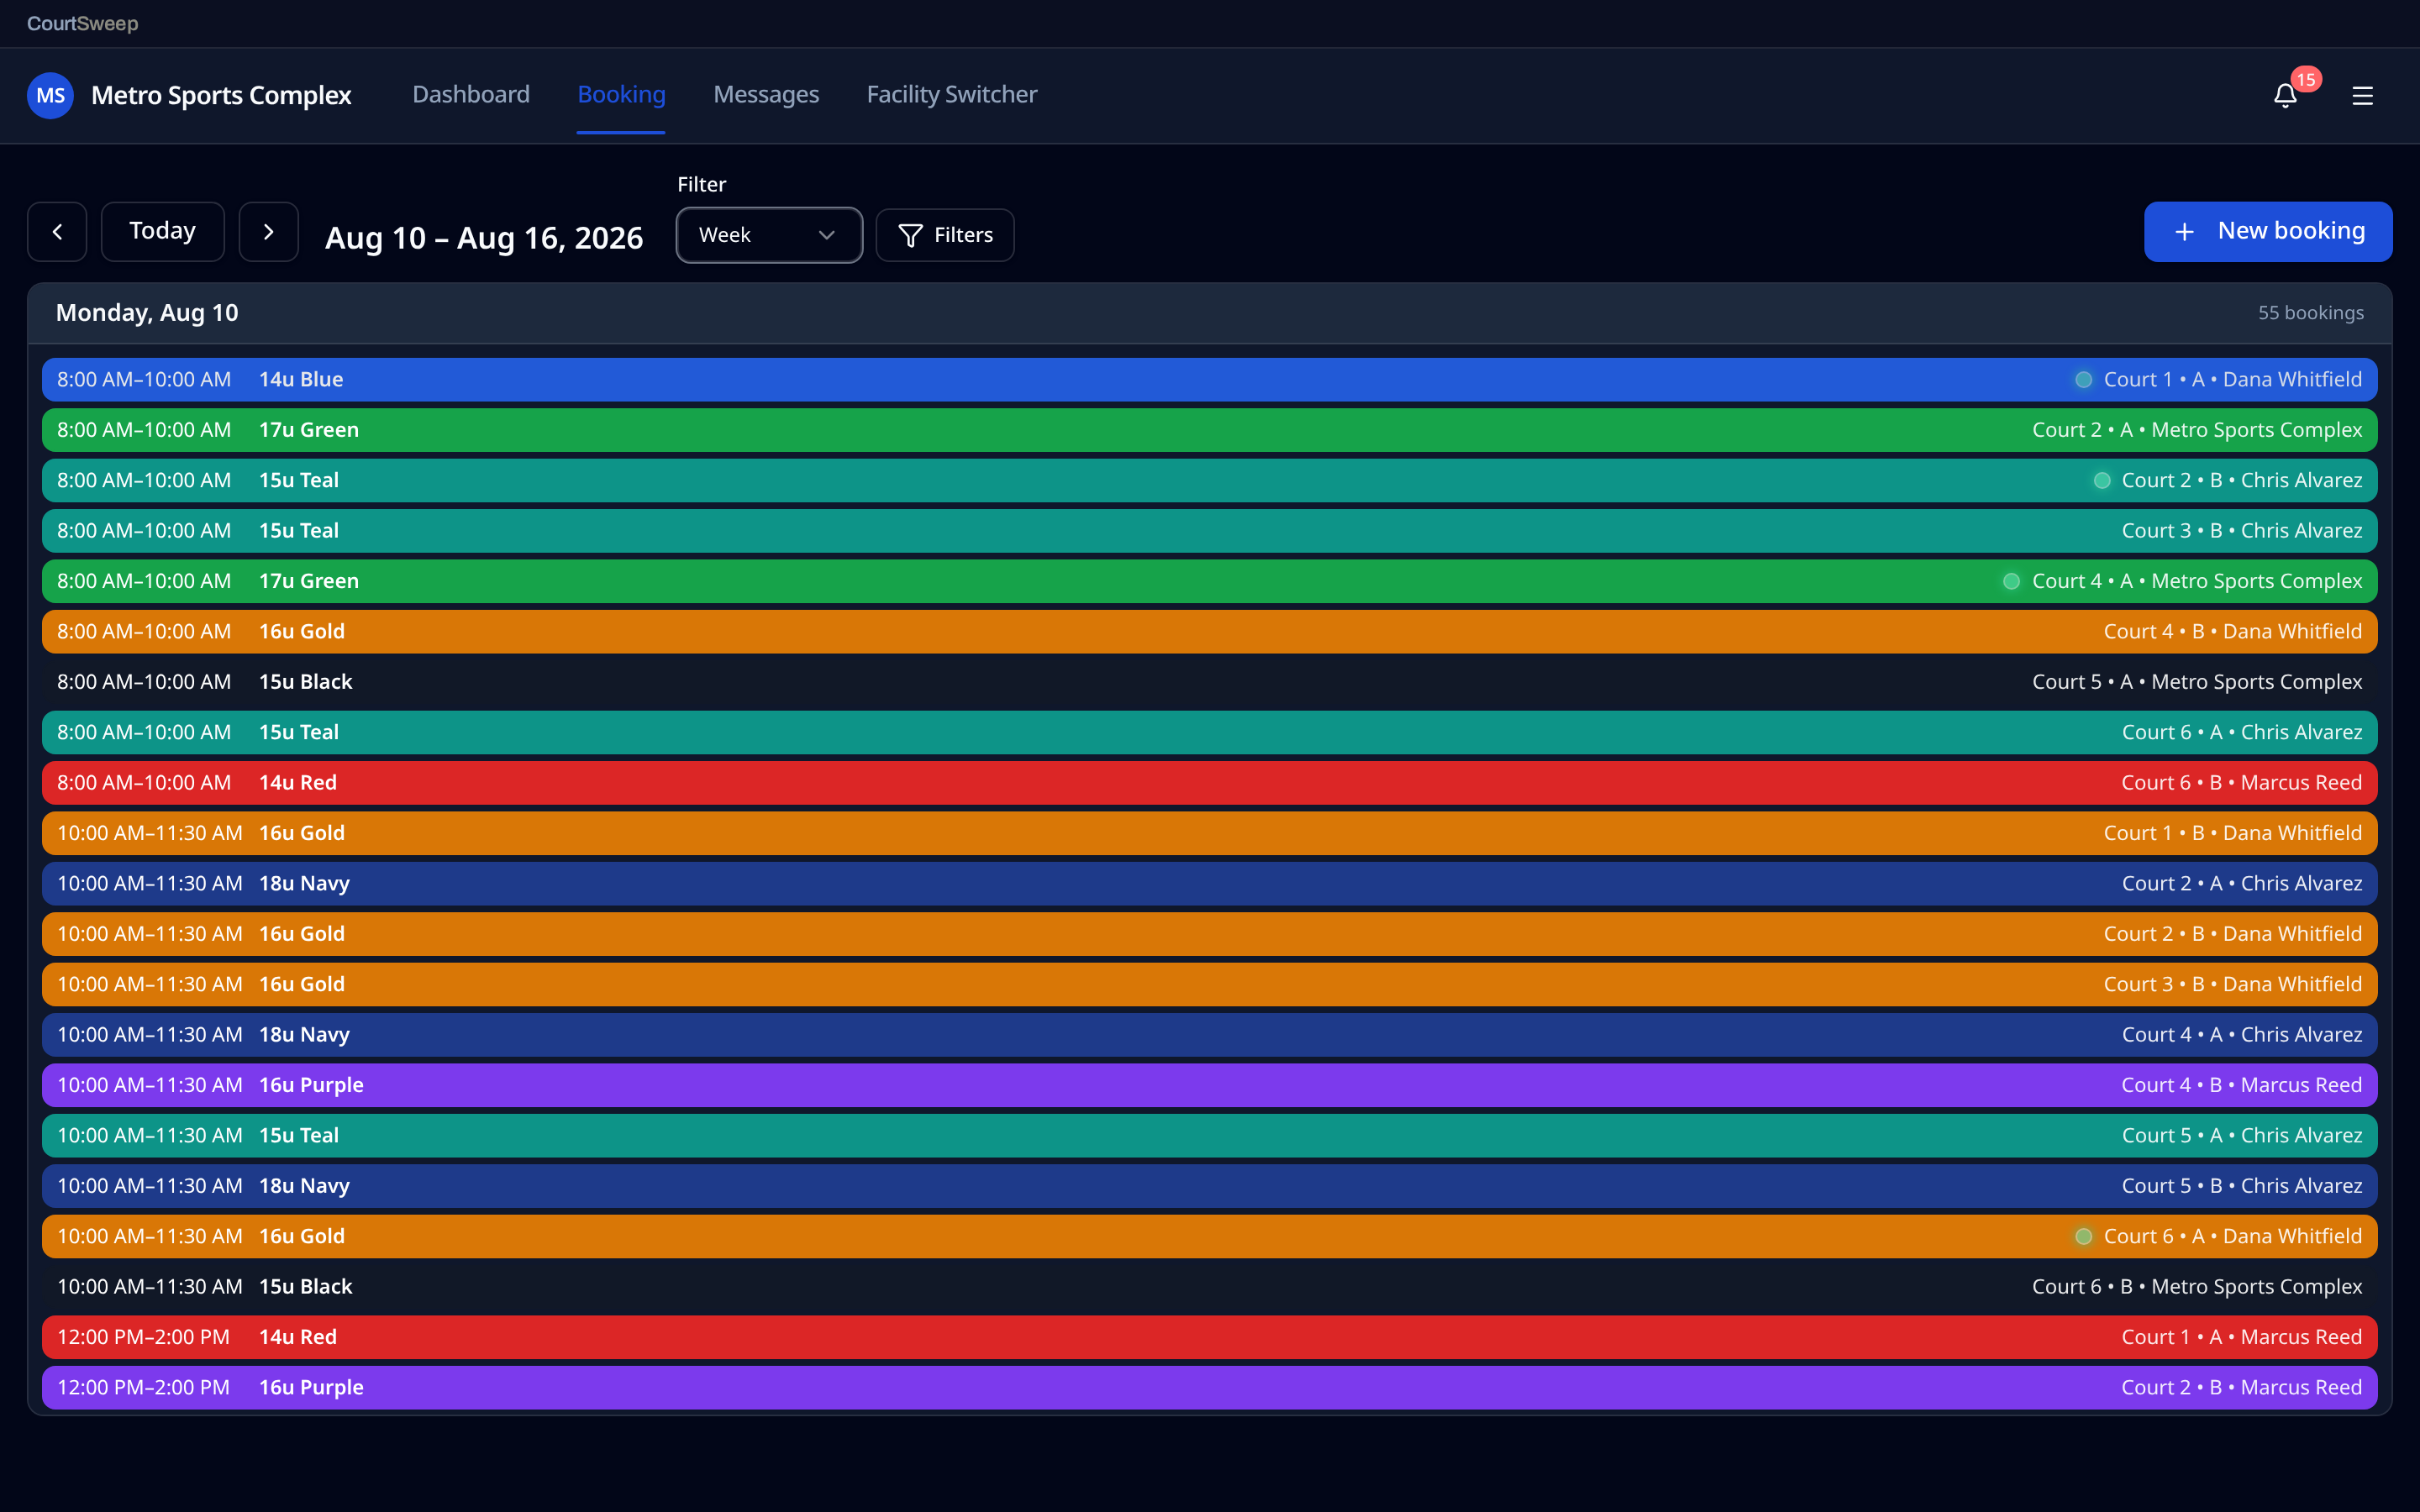Create a New booking
The width and height of the screenshot is (2420, 1512).
[x=2268, y=232]
